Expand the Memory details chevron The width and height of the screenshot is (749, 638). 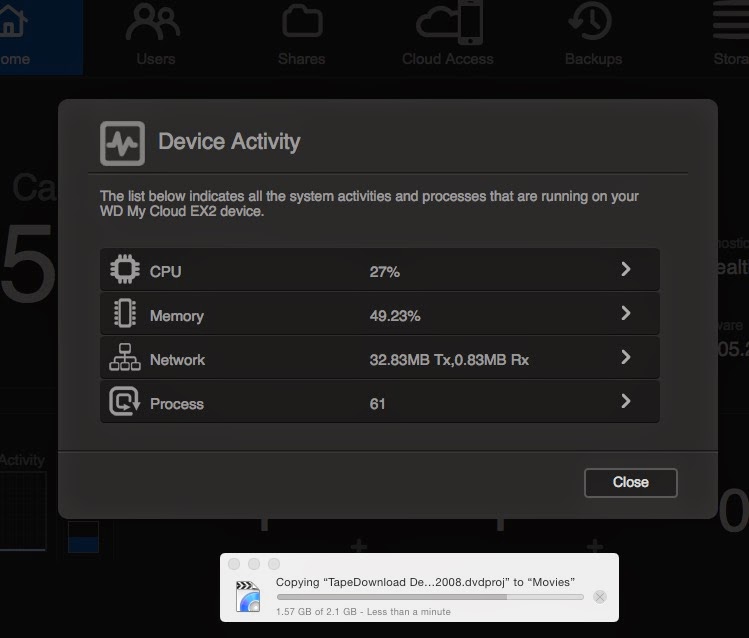[x=626, y=313]
